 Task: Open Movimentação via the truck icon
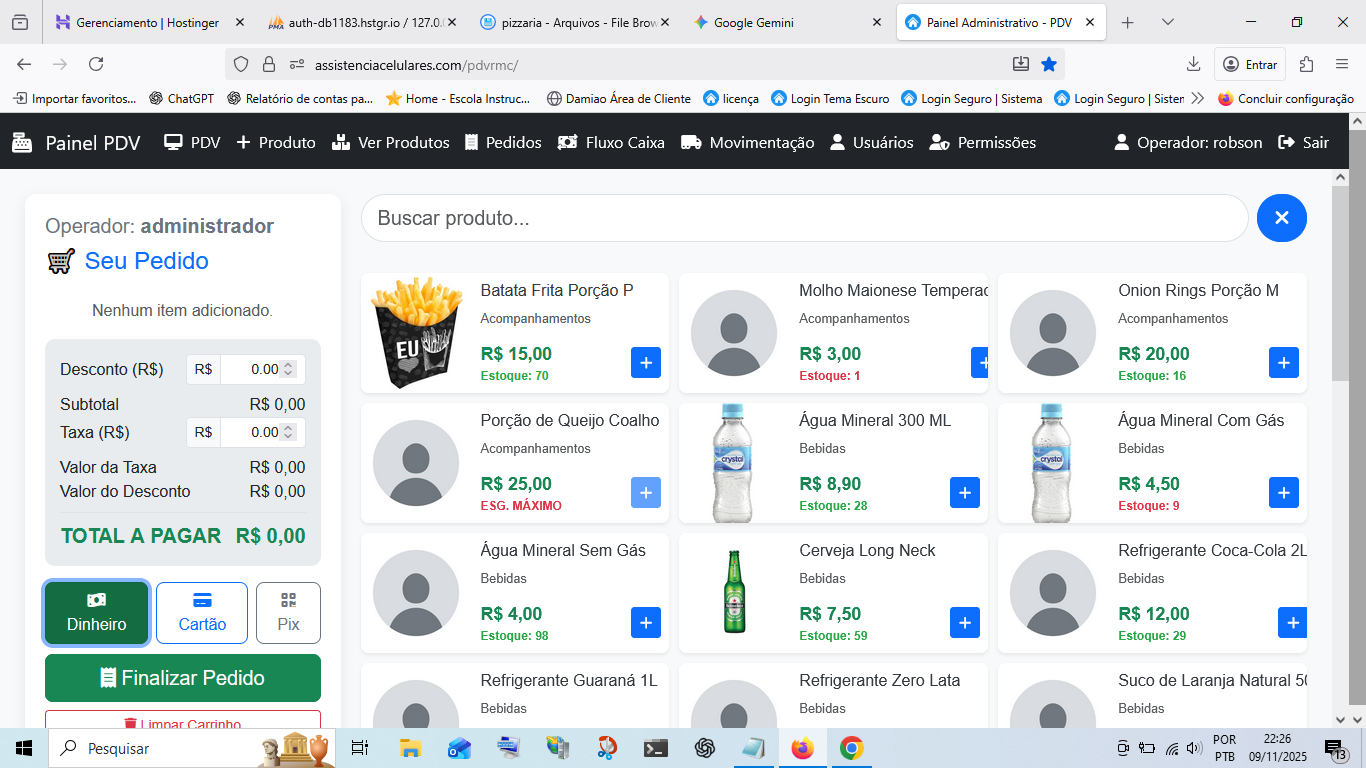coord(689,142)
